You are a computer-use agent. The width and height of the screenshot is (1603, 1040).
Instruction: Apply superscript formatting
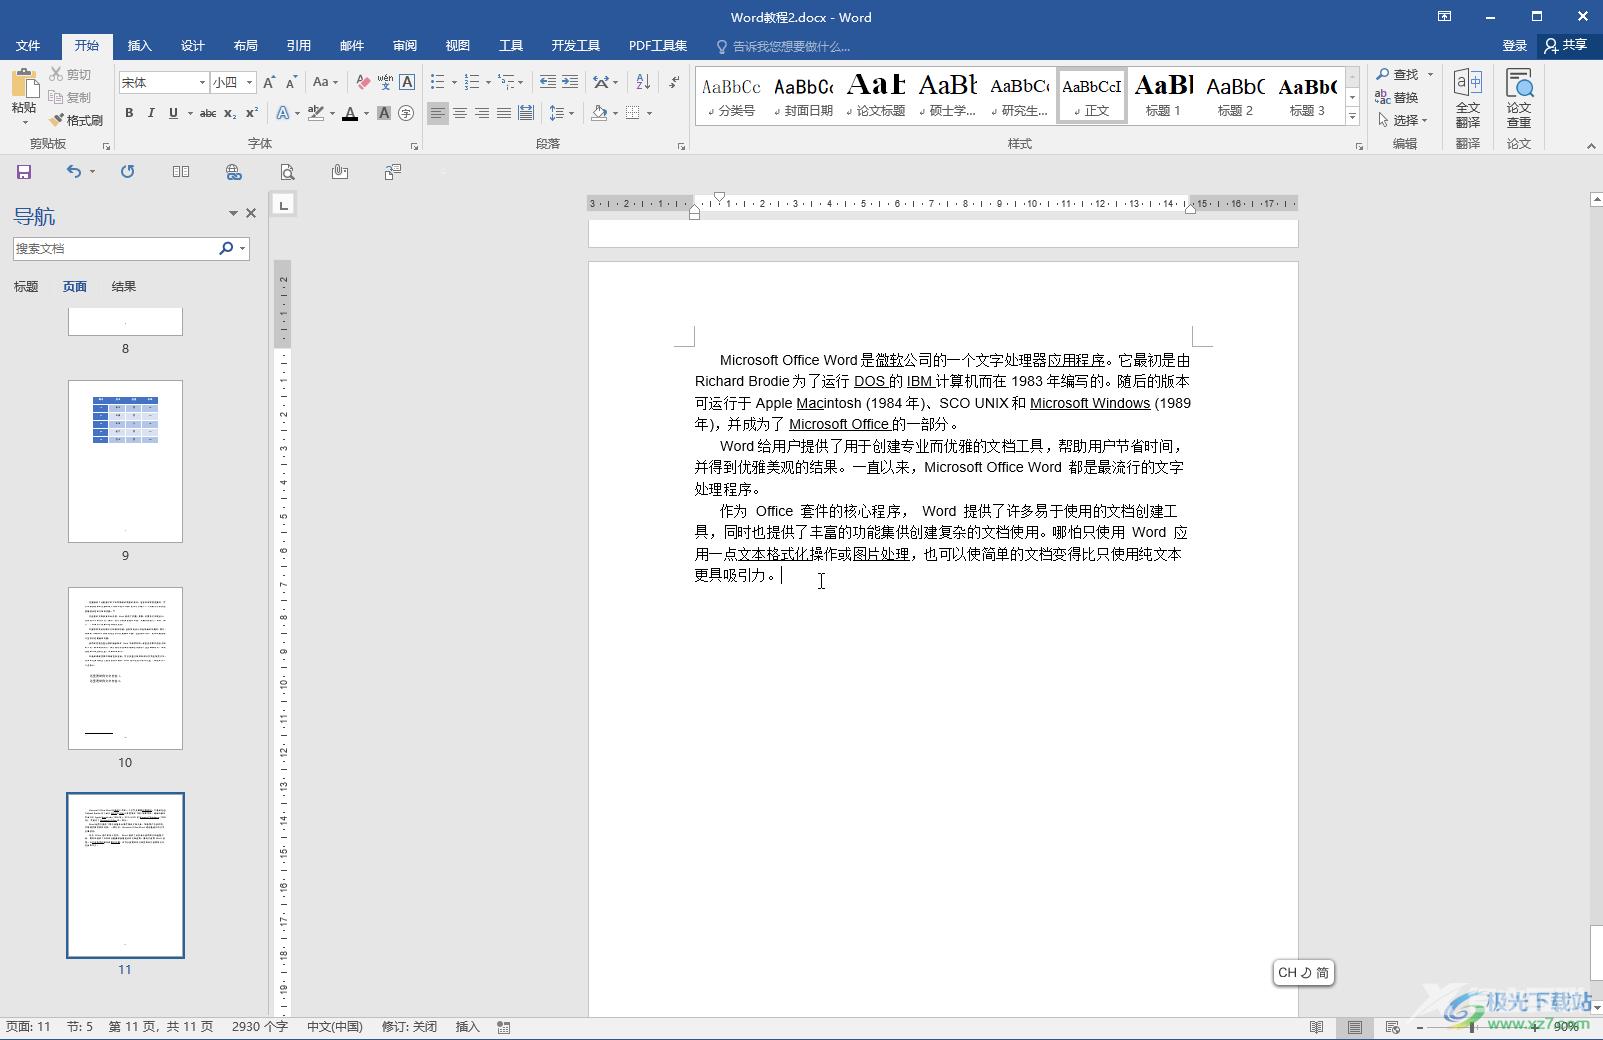[x=252, y=113]
